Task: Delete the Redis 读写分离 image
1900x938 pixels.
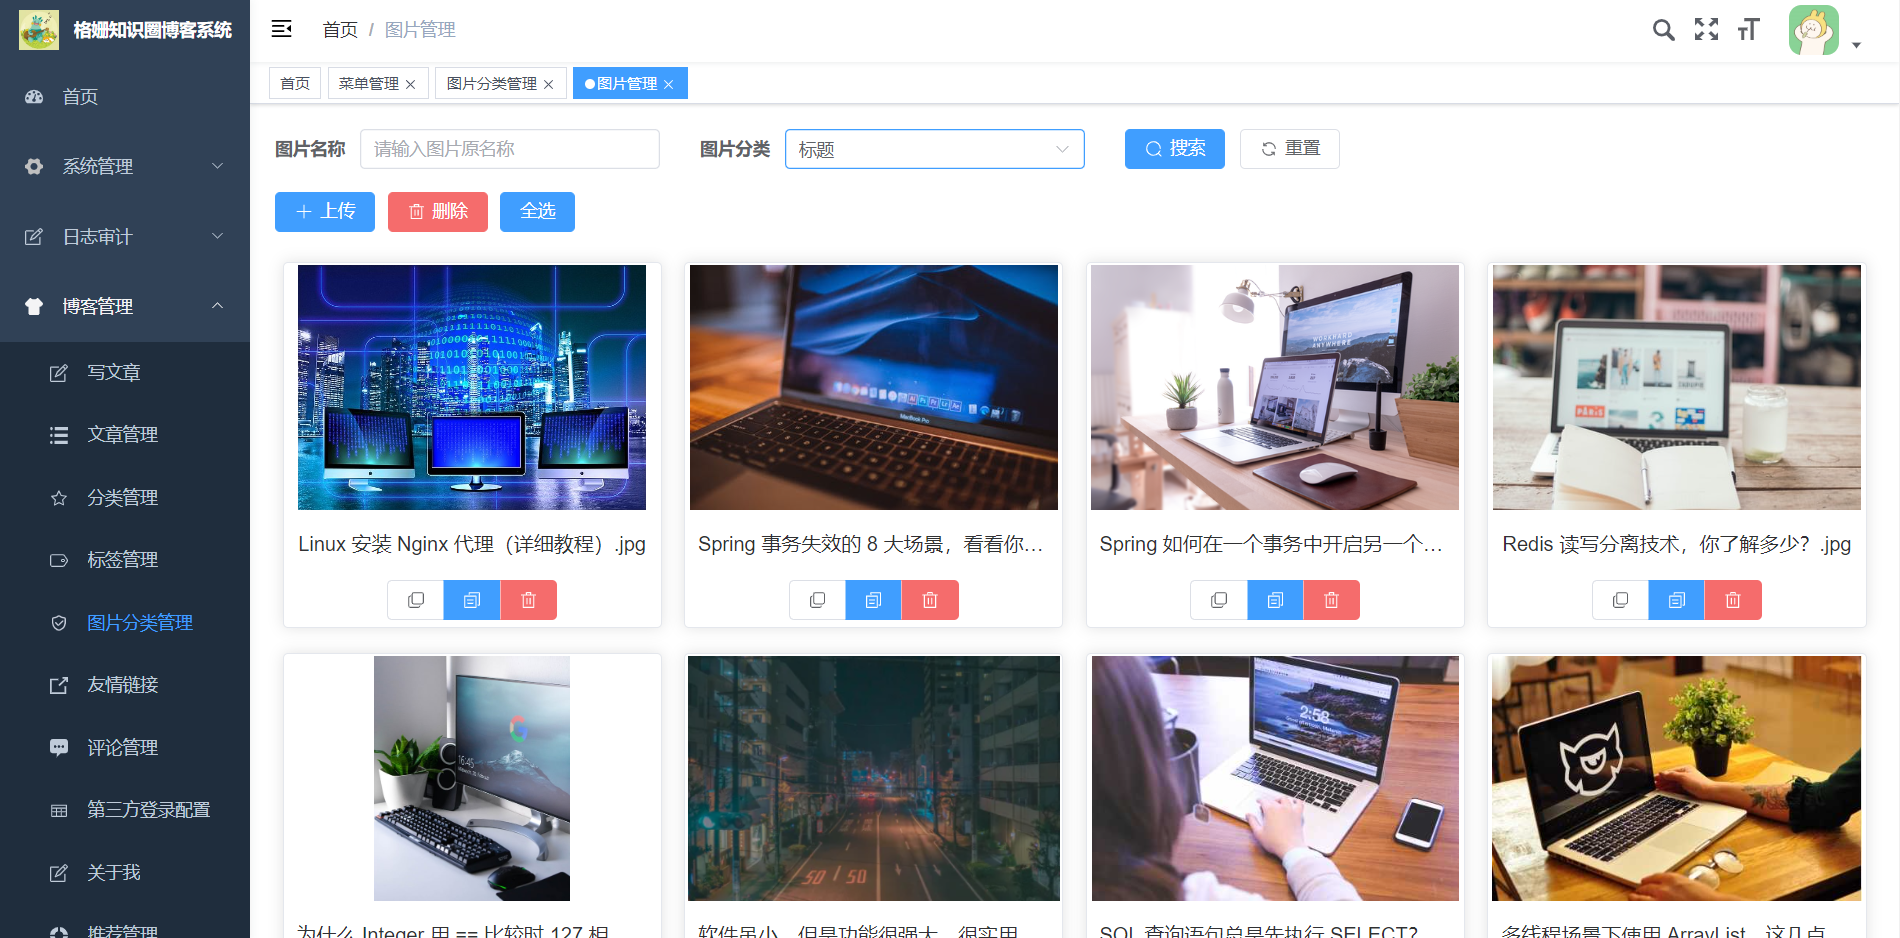Action: click(x=1733, y=600)
